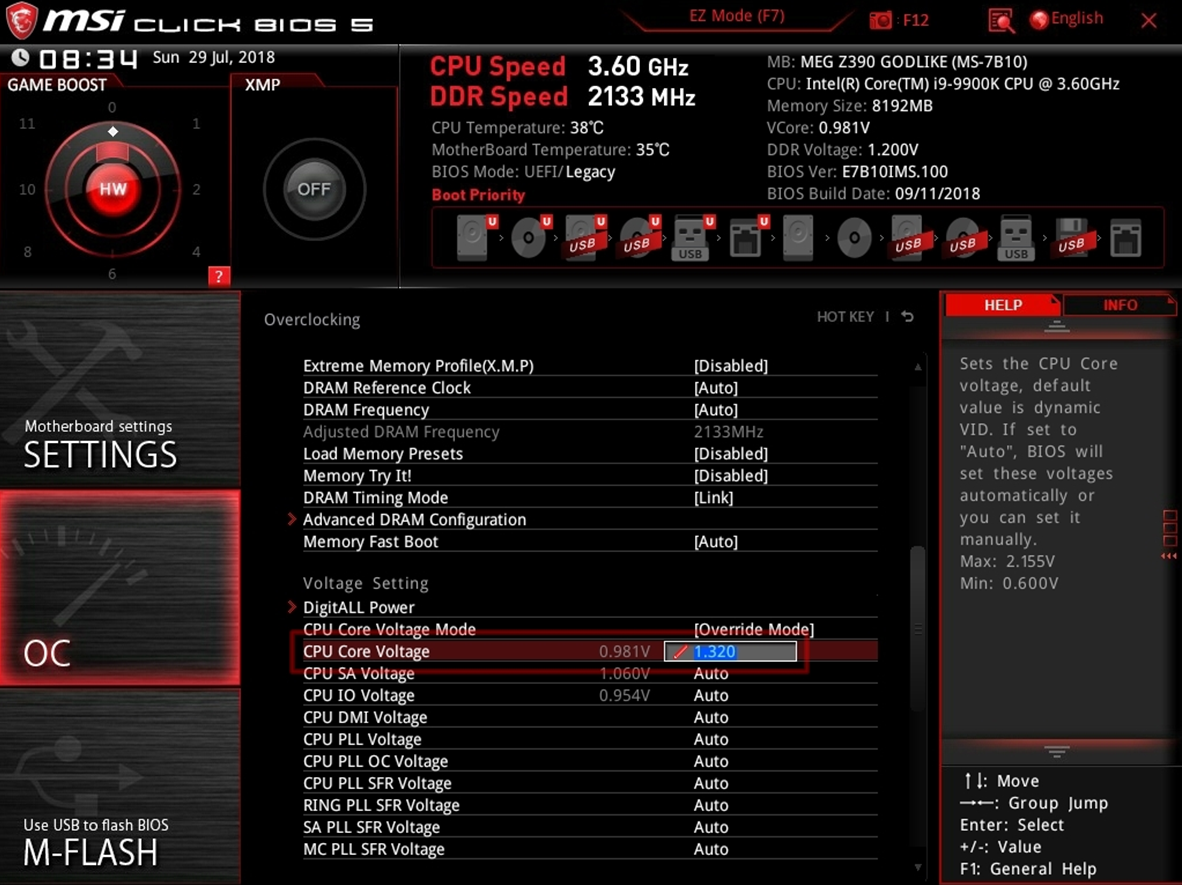Select the RING PLL SFR Voltage row

590,805
